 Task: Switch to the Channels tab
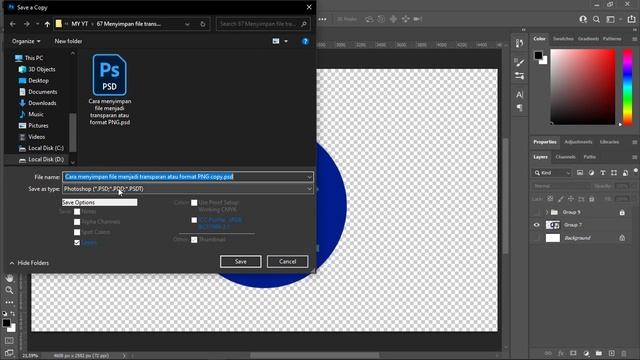[565, 157]
